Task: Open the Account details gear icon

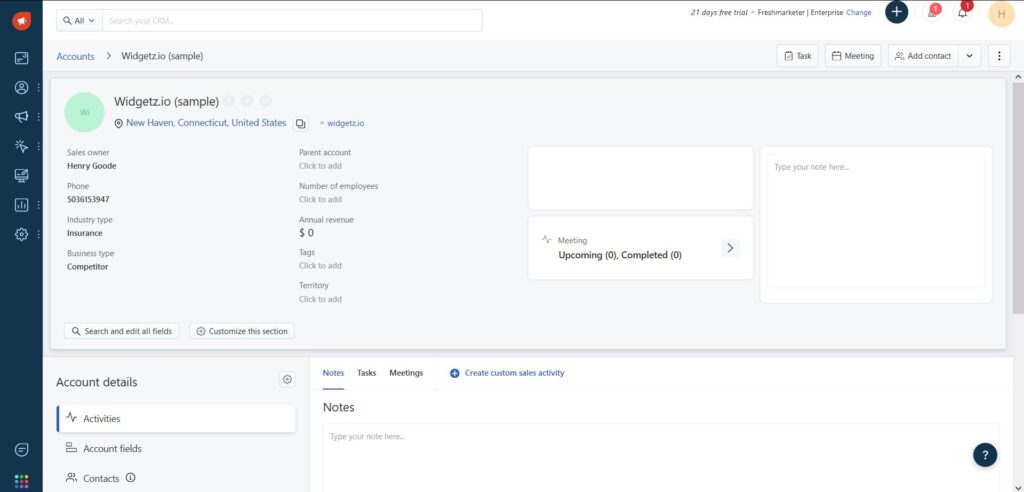Action: coord(287,379)
